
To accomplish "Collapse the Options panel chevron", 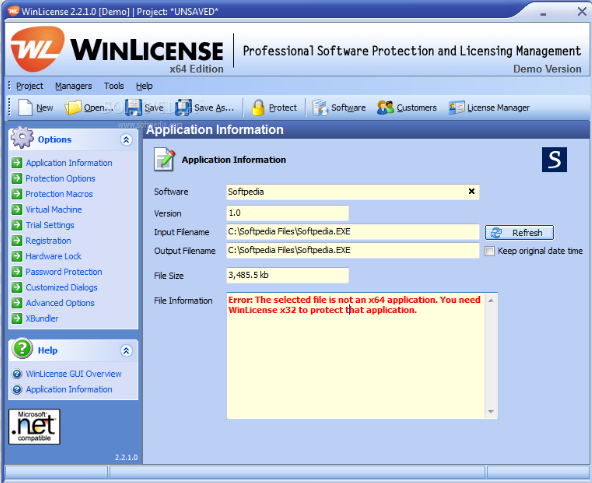I will tap(126, 140).
